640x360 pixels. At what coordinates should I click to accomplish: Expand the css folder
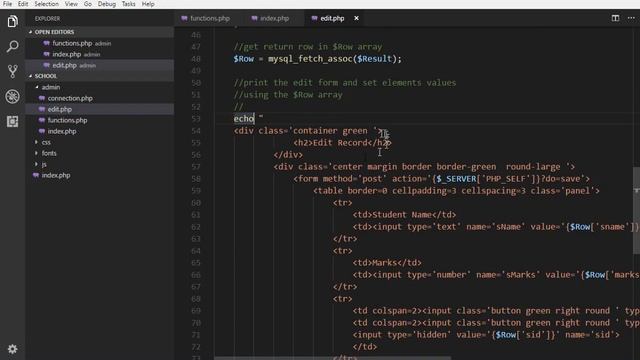coord(46,142)
